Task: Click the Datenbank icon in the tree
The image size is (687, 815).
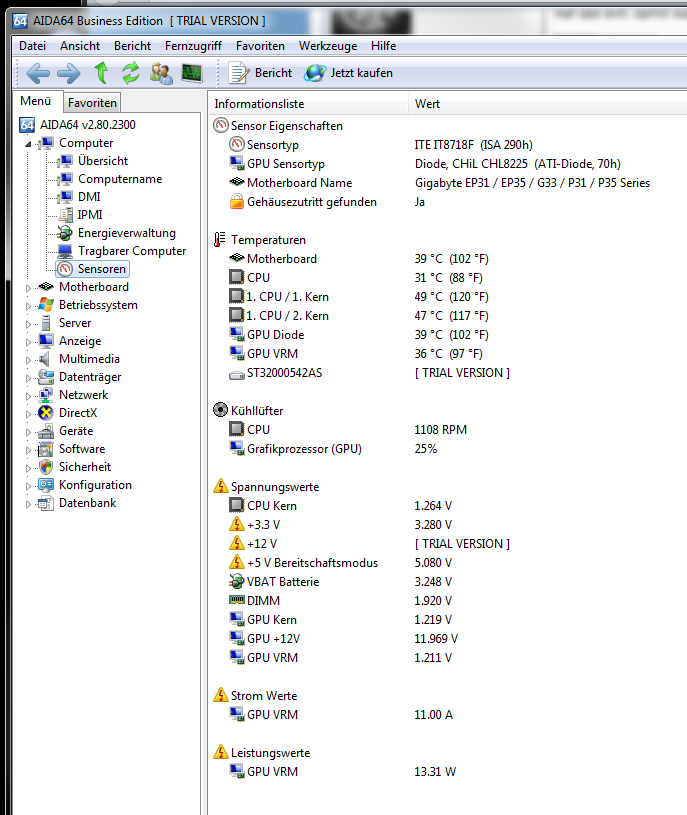Action: (46, 503)
